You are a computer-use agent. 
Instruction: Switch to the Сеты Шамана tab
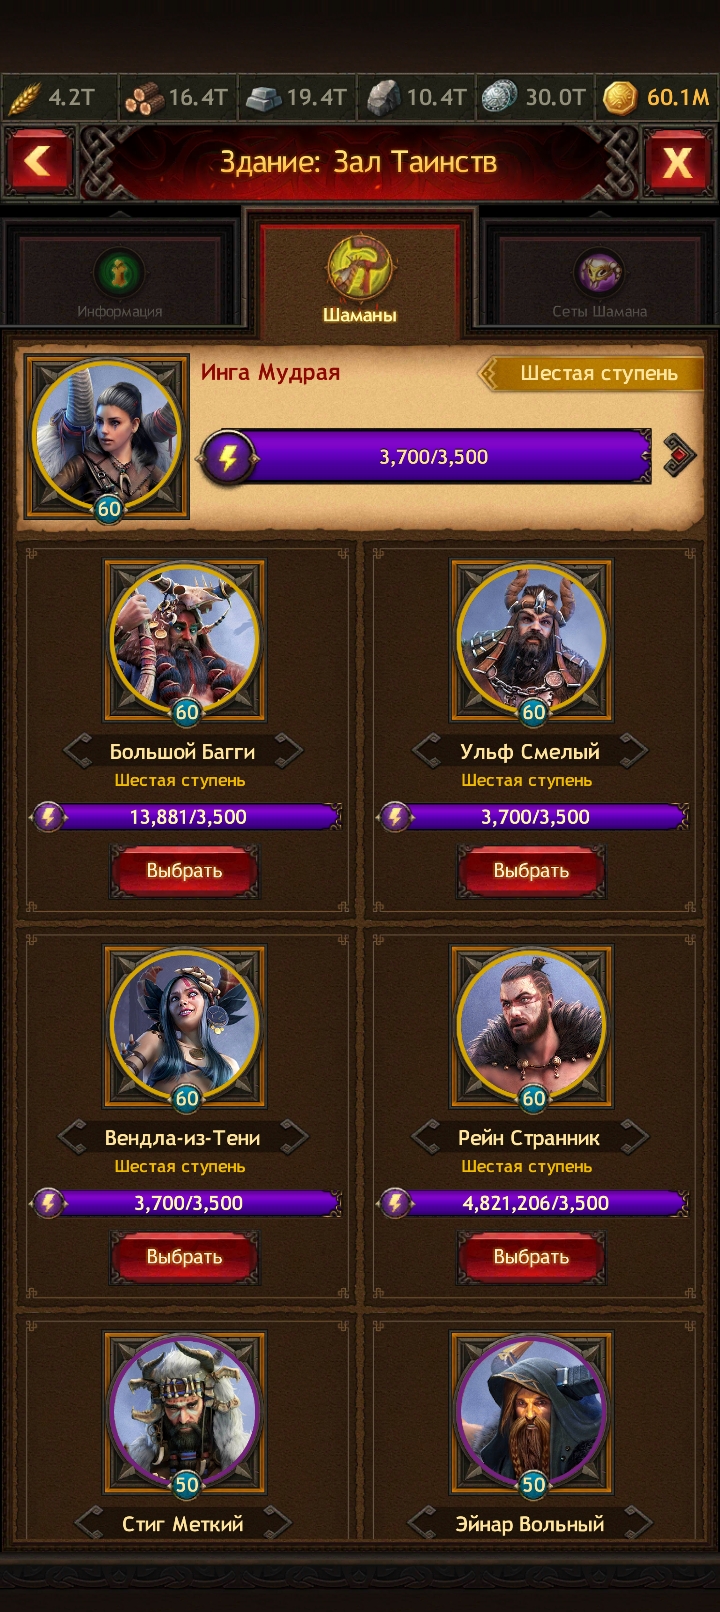pyautogui.click(x=599, y=282)
